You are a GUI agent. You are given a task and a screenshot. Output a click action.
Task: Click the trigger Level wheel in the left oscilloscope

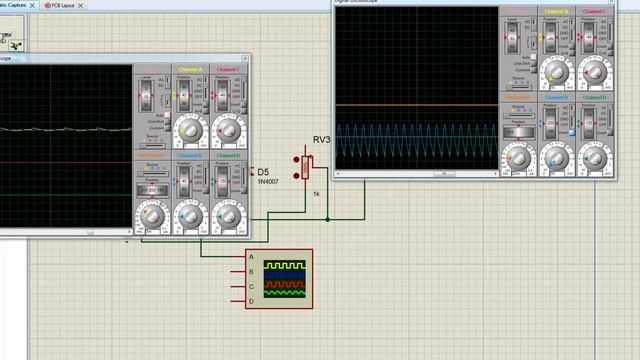(146, 96)
